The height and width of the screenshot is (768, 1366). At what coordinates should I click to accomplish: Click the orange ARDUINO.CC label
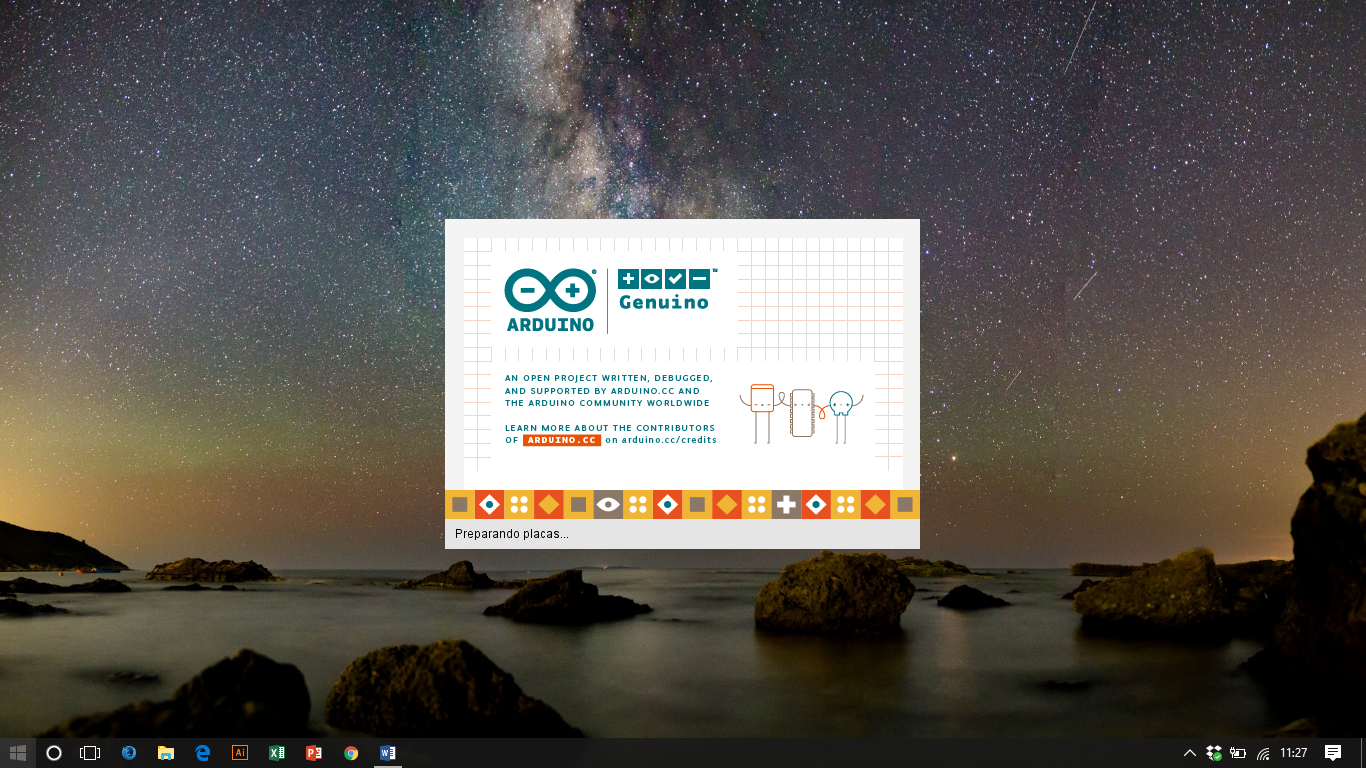[x=562, y=440]
